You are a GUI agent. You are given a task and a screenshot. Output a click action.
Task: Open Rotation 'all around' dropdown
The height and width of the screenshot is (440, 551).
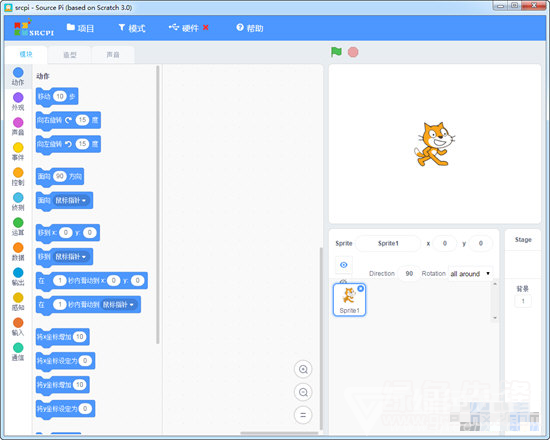(470, 273)
